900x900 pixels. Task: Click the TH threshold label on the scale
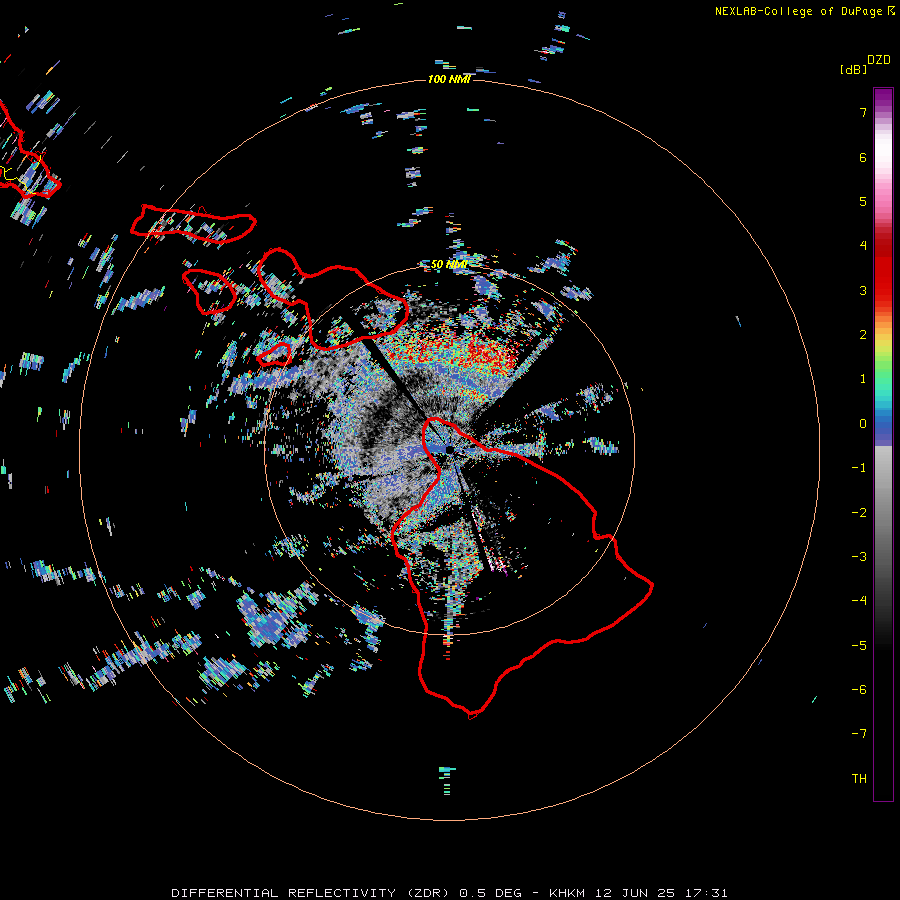click(859, 779)
